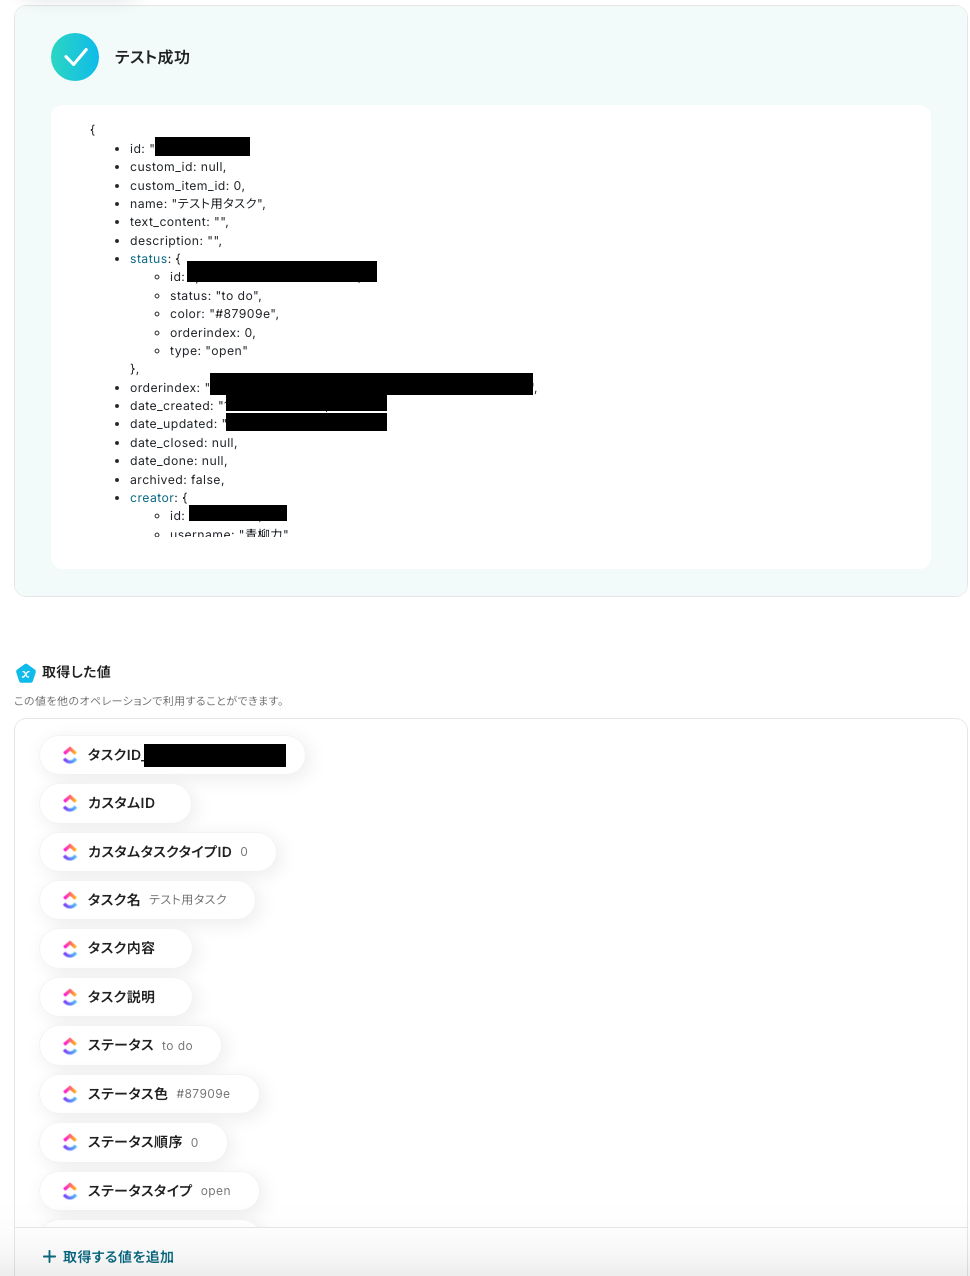
Task: Click ClickUp icon on タスクID chip
Action: 70,755
